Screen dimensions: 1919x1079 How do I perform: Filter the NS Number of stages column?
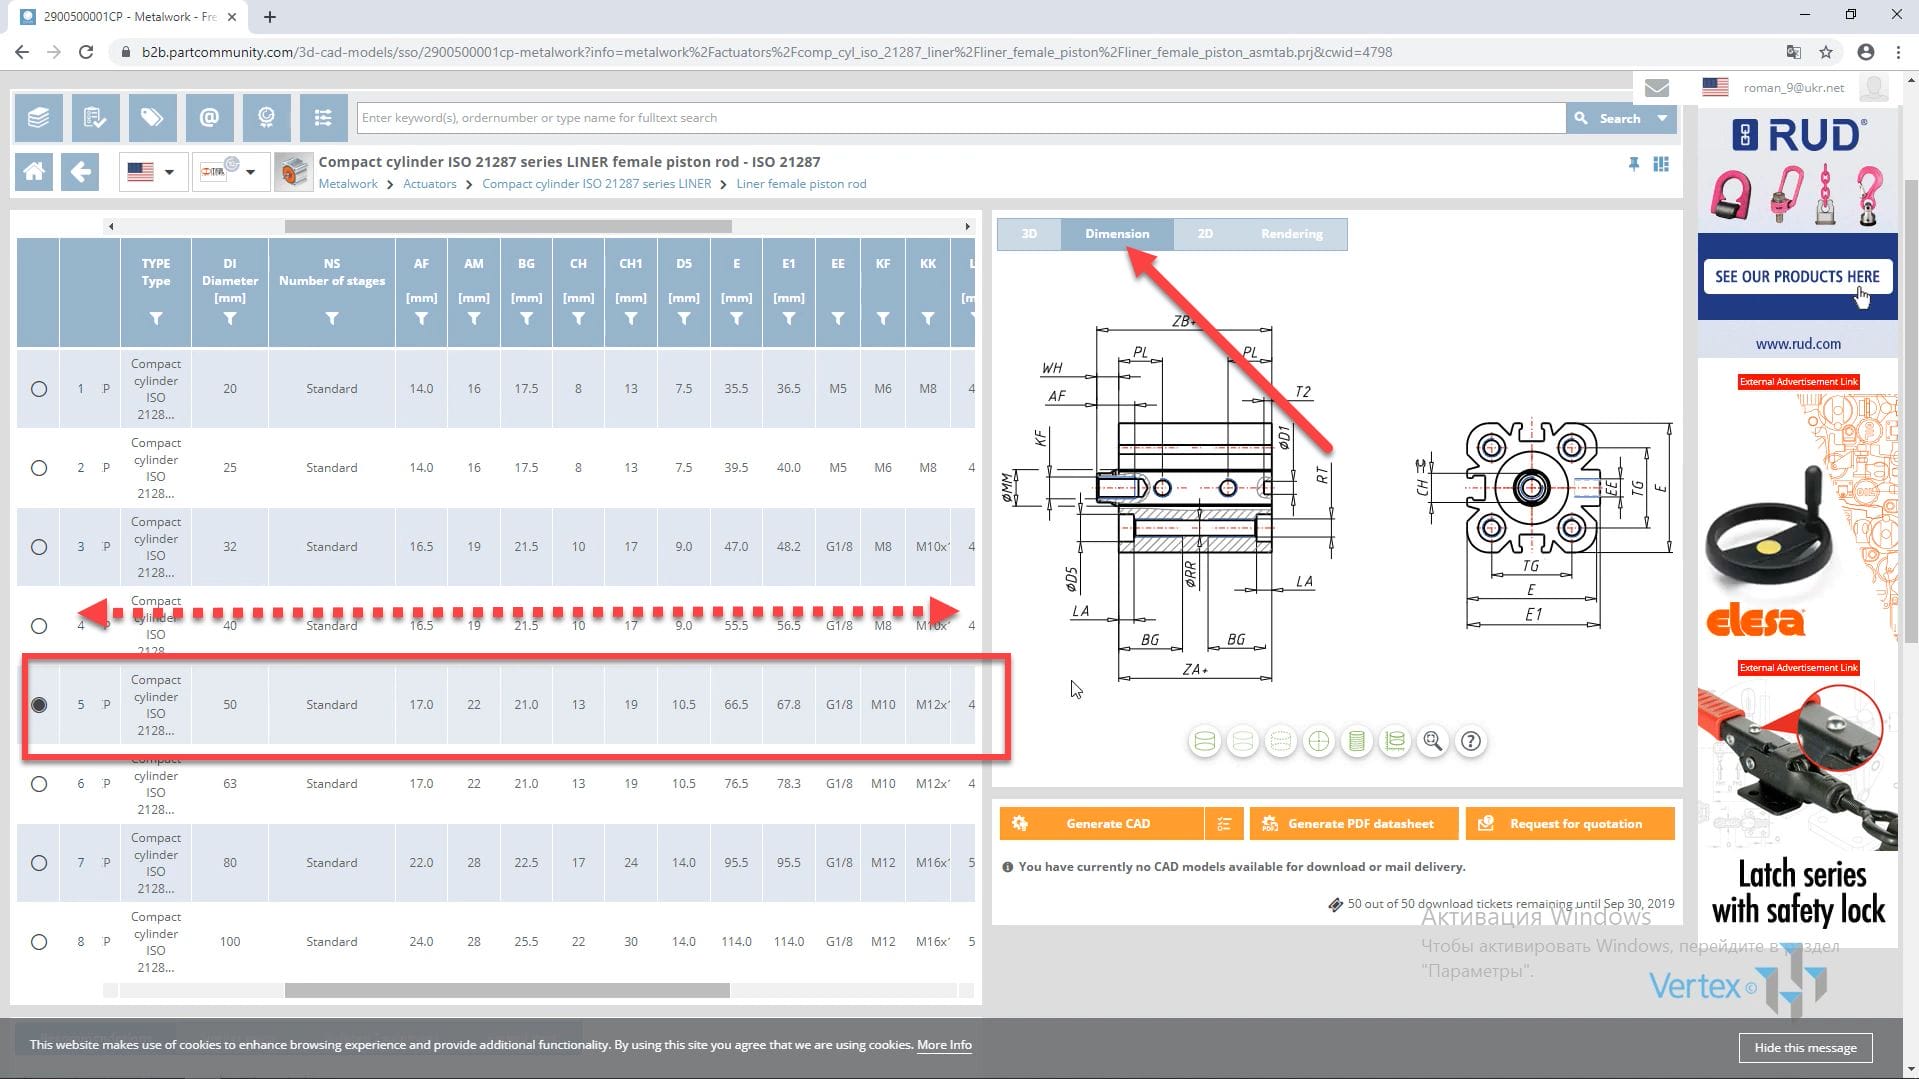332,319
